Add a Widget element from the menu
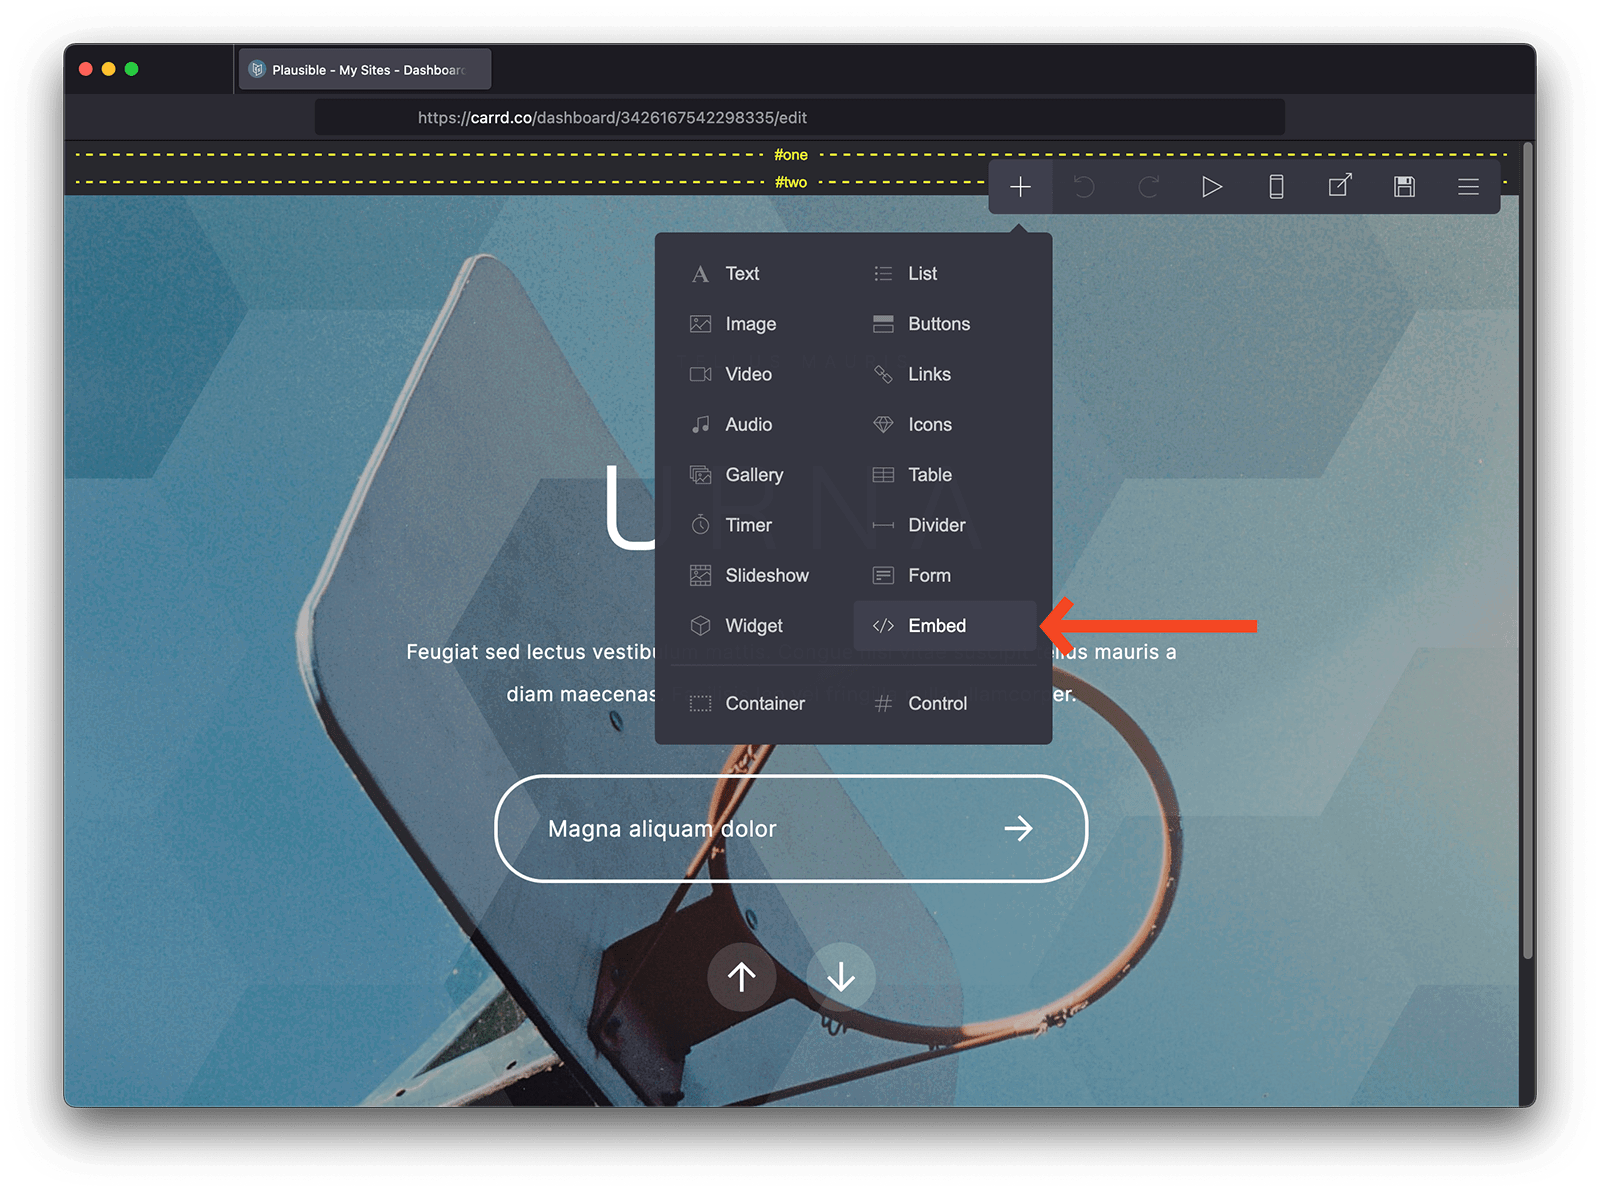 click(x=753, y=625)
